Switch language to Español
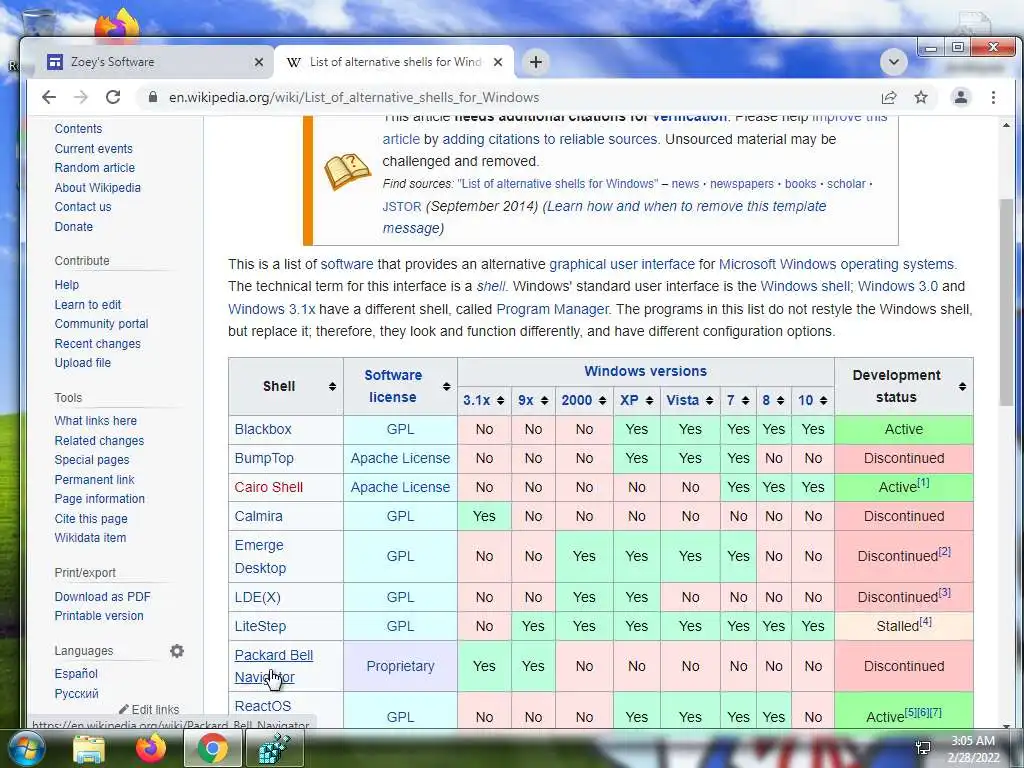Screen dimensions: 1024x768 [x=76, y=673]
